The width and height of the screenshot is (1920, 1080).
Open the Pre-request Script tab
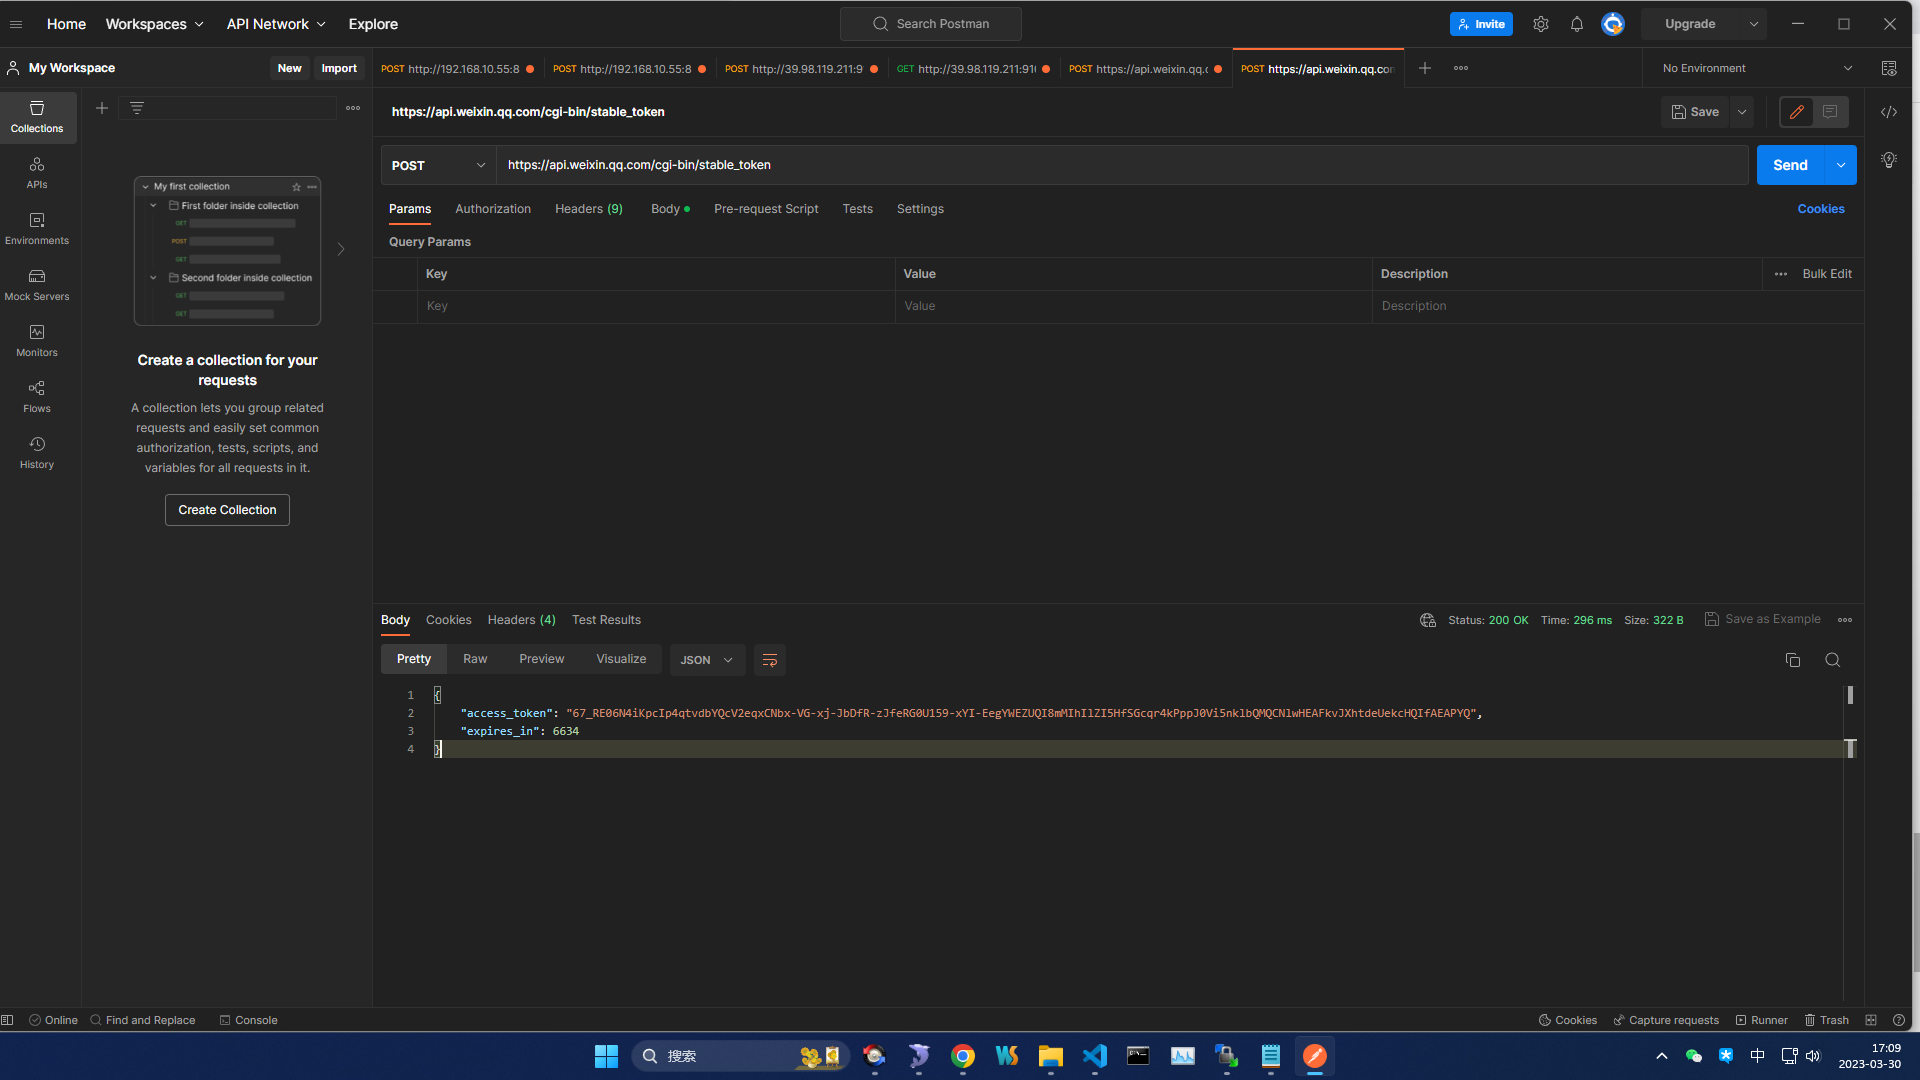[x=766, y=209]
